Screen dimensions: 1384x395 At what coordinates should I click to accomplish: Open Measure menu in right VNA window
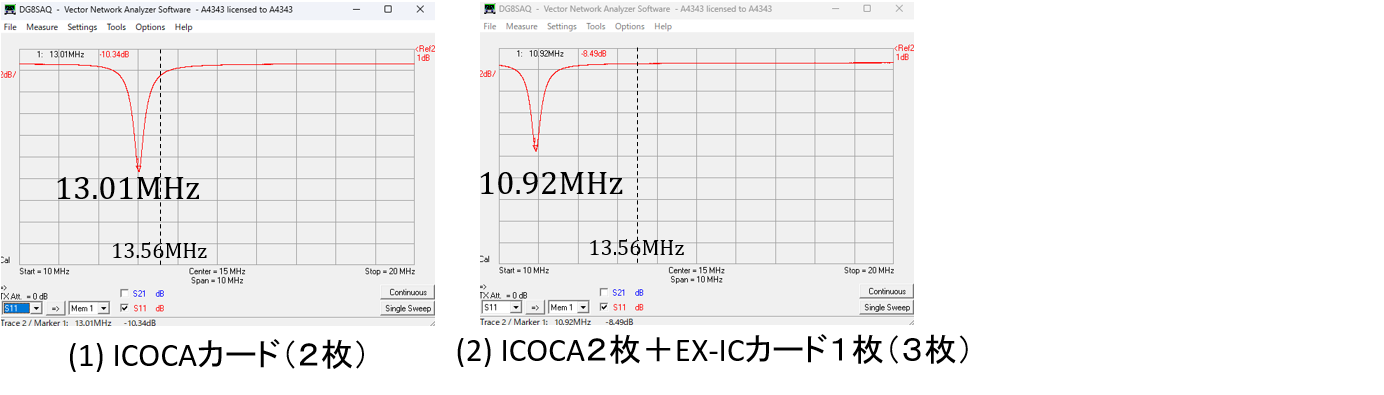[521, 26]
